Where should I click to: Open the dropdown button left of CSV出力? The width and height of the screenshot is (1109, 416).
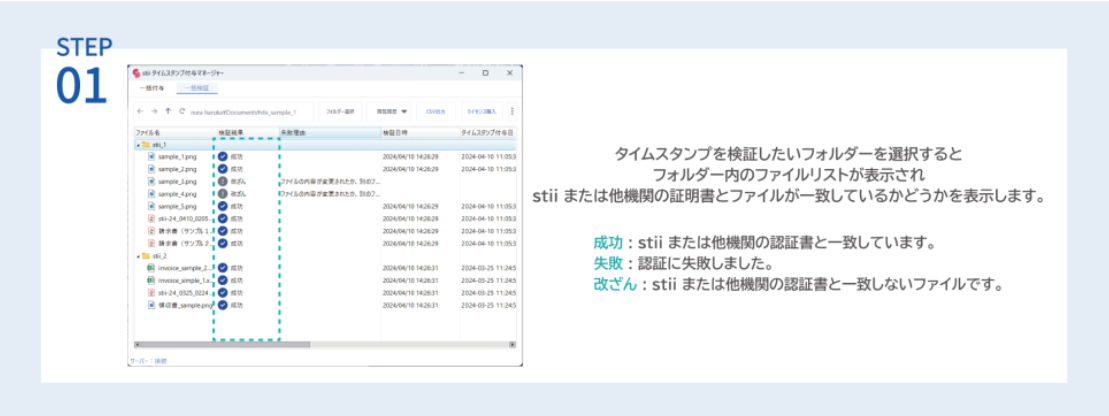pyautogui.click(x=389, y=111)
